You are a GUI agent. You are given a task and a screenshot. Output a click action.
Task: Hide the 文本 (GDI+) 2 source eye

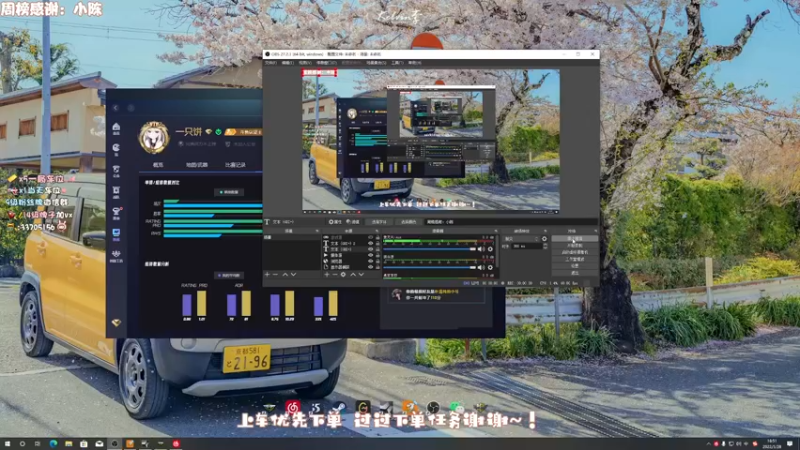coord(370,243)
